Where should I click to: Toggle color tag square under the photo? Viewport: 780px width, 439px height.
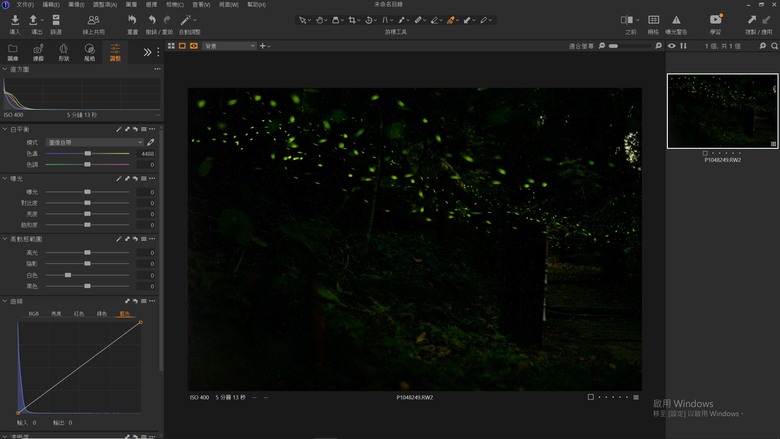[590, 397]
